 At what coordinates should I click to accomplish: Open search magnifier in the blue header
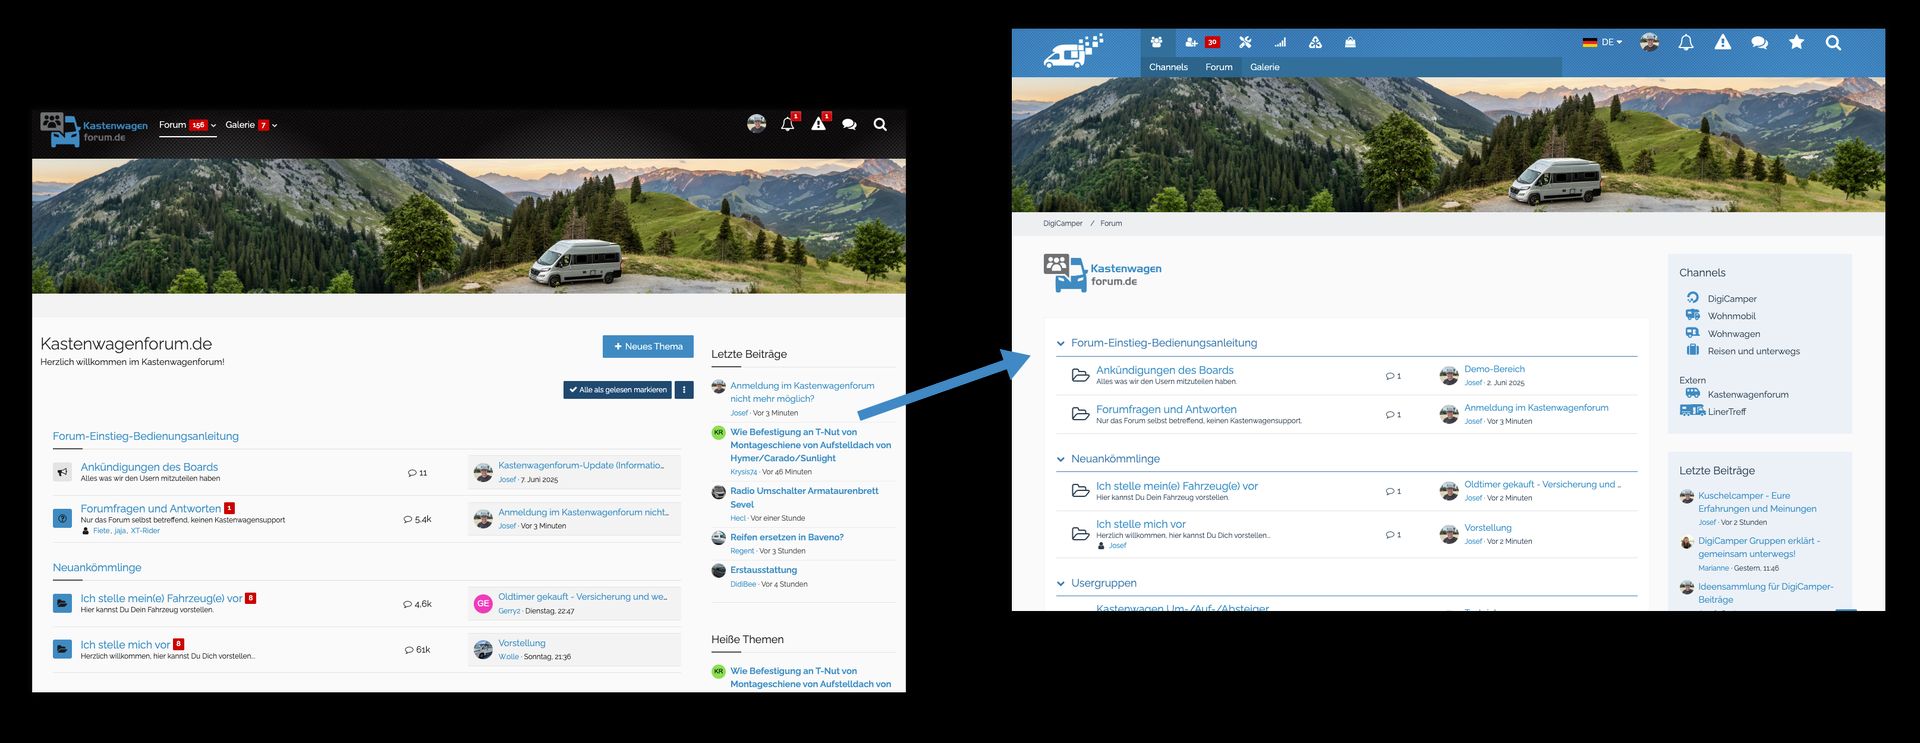coord(1833,42)
